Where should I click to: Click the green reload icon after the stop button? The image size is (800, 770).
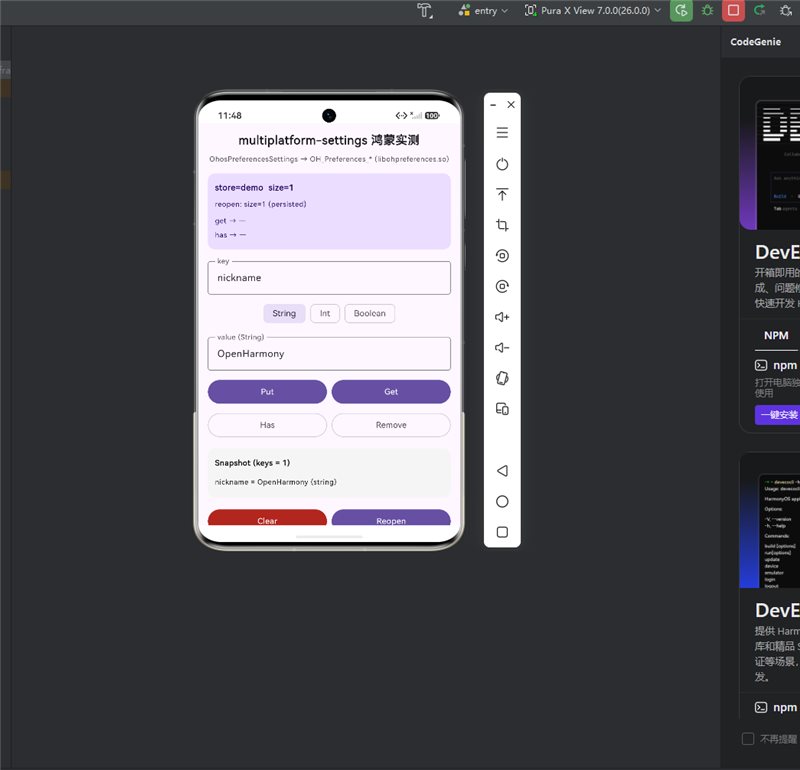pos(759,10)
